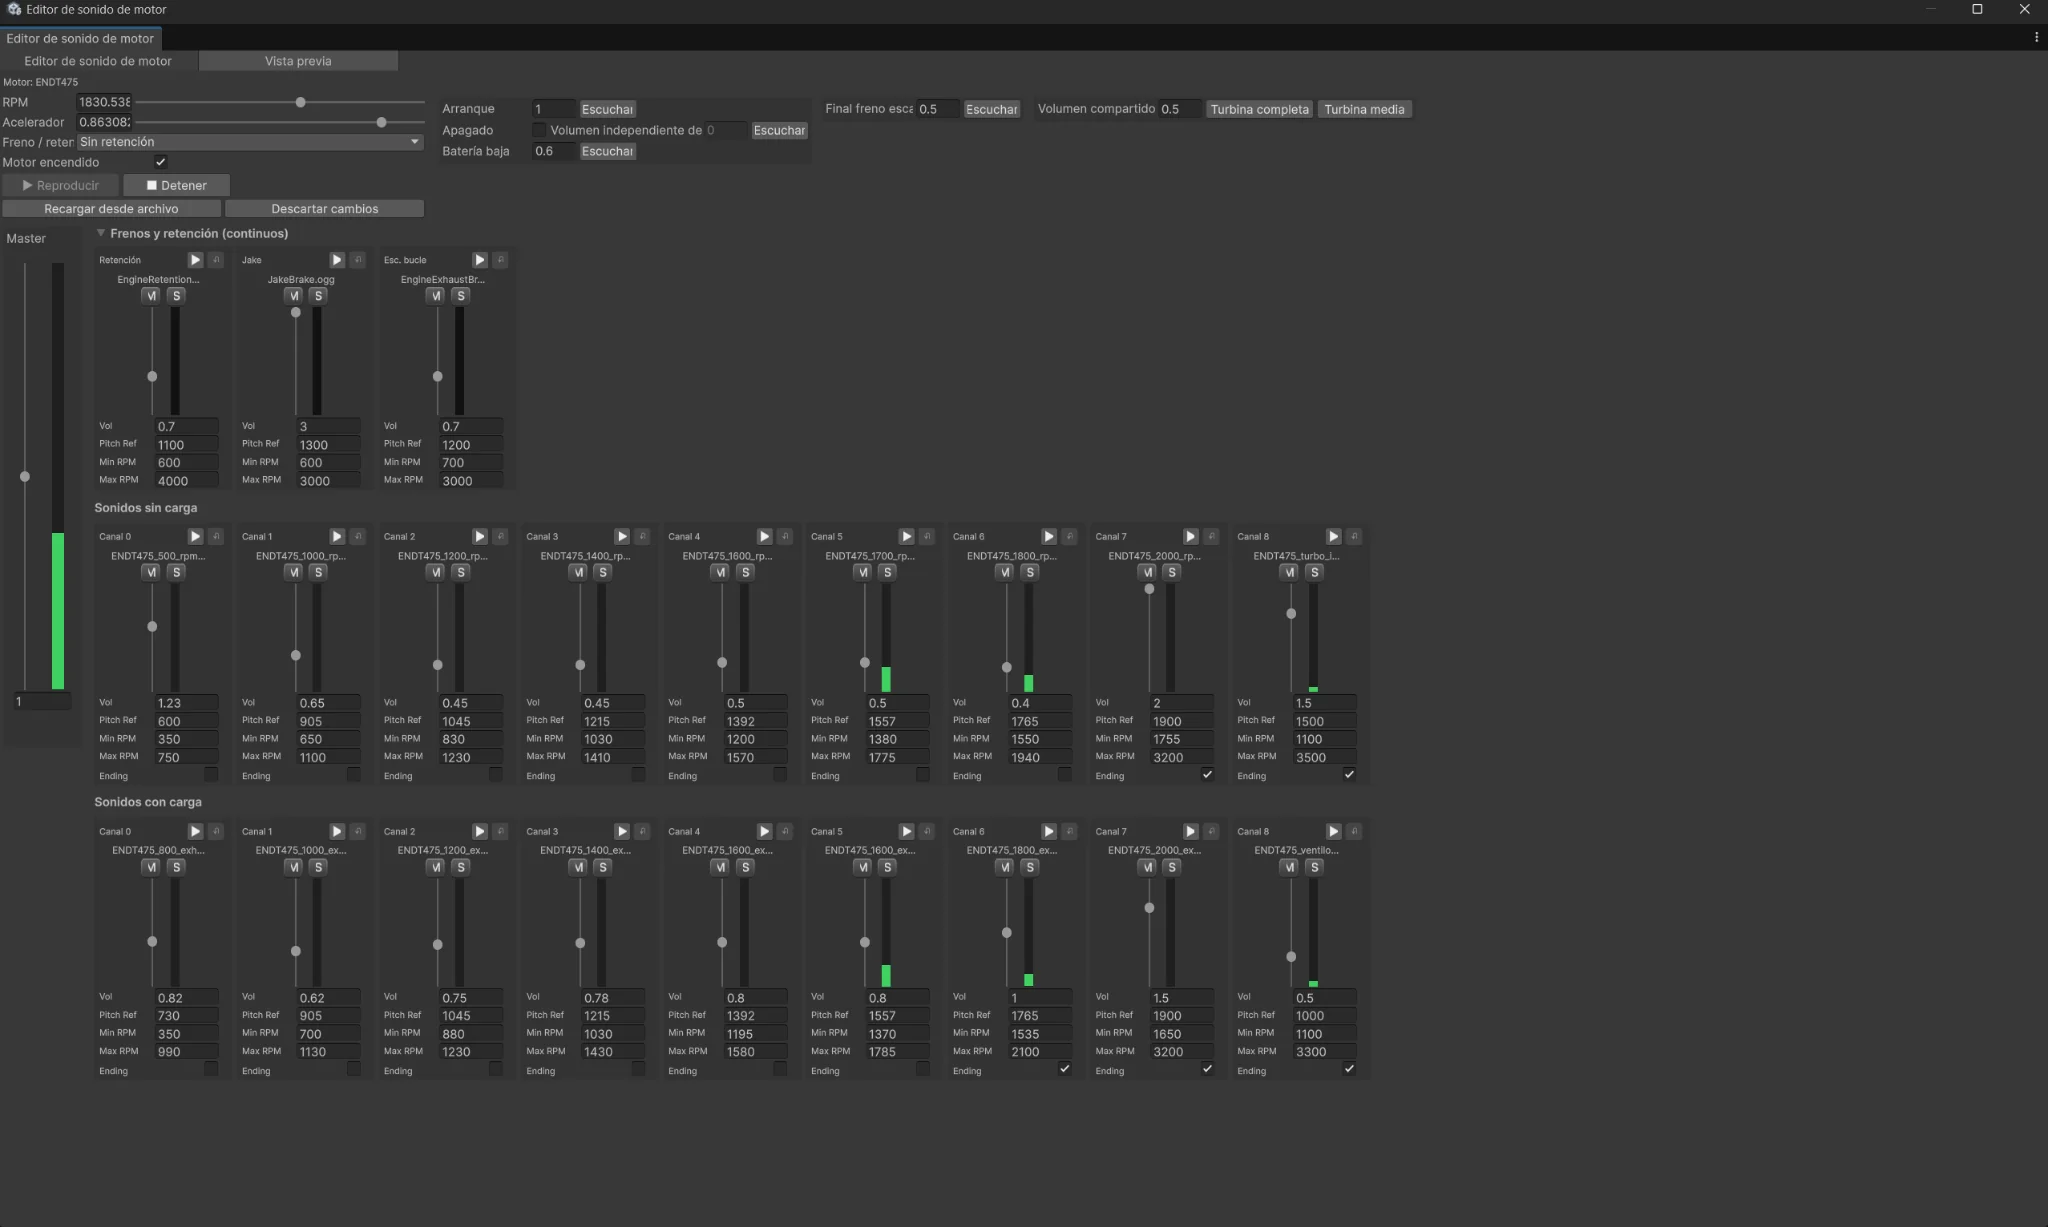The width and height of the screenshot is (2048, 1227).
Task: Click the Reproducir button
Action: point(61,185)
